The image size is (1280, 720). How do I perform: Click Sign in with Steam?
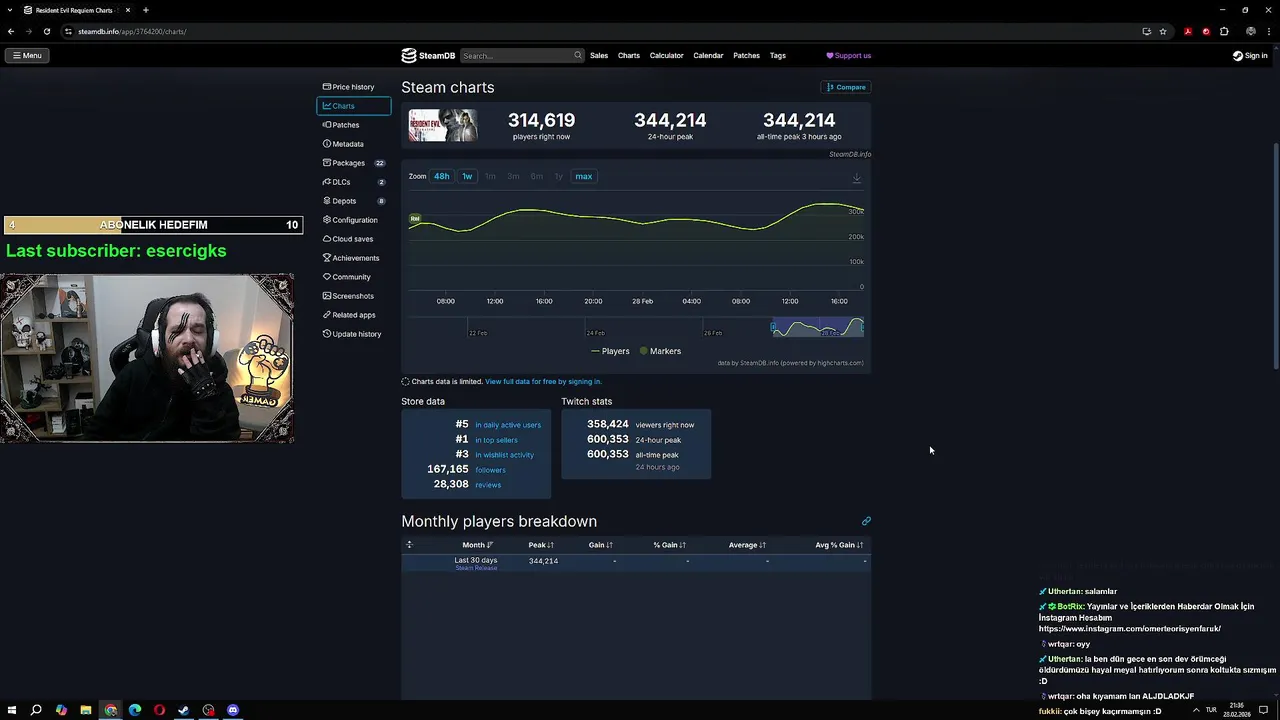[1250, 56]
